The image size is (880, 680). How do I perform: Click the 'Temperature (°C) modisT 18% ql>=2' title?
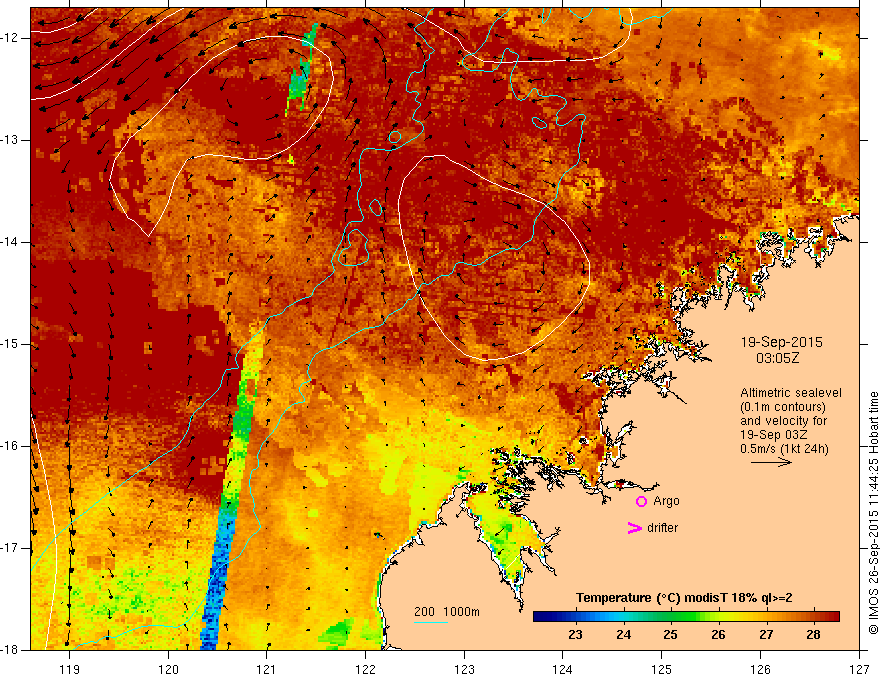[684, 598]
